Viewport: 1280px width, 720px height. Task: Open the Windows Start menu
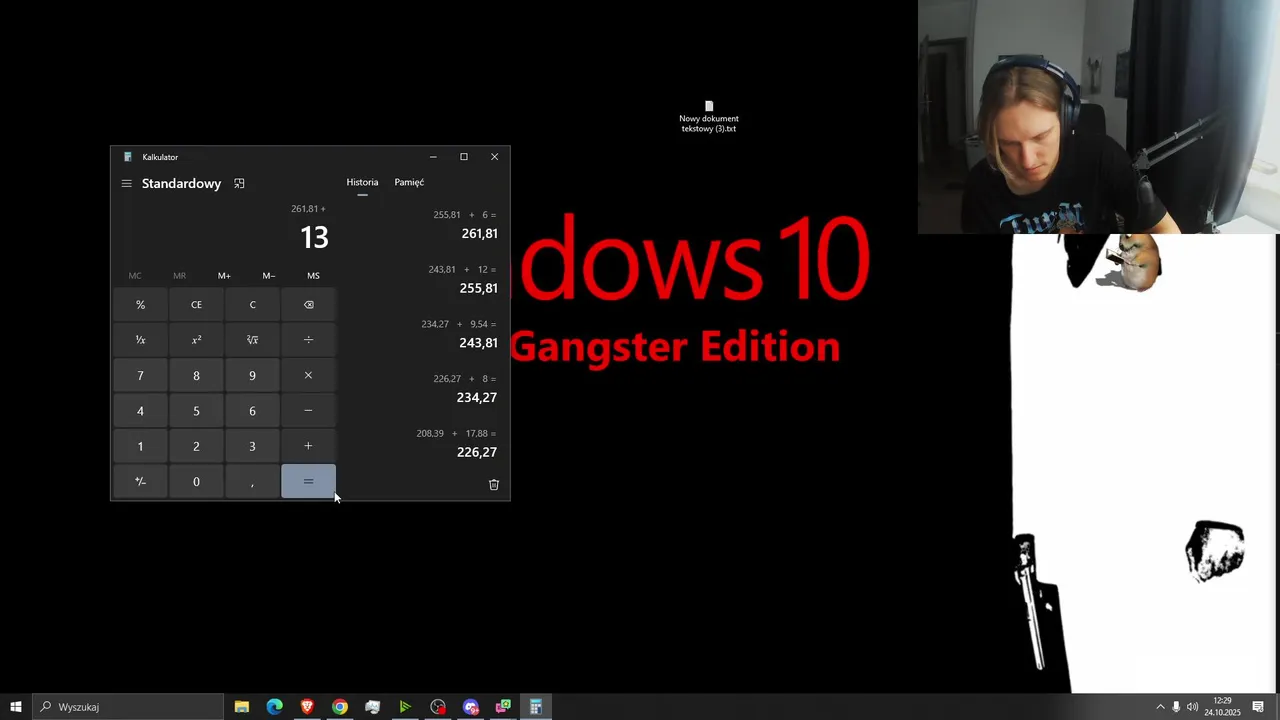point(15,707)
